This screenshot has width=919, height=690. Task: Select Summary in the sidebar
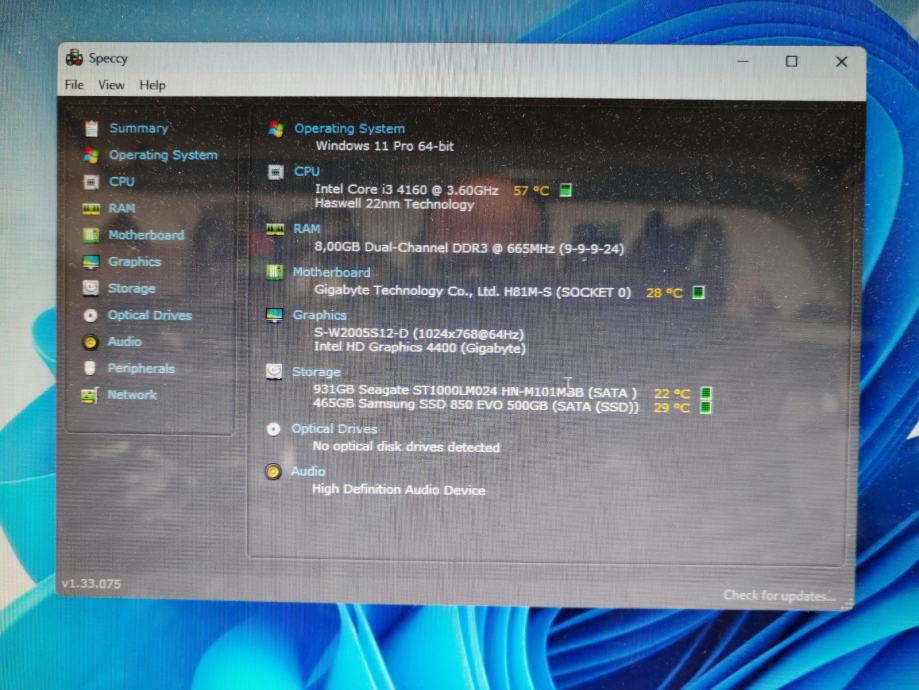tap(139, 128)
